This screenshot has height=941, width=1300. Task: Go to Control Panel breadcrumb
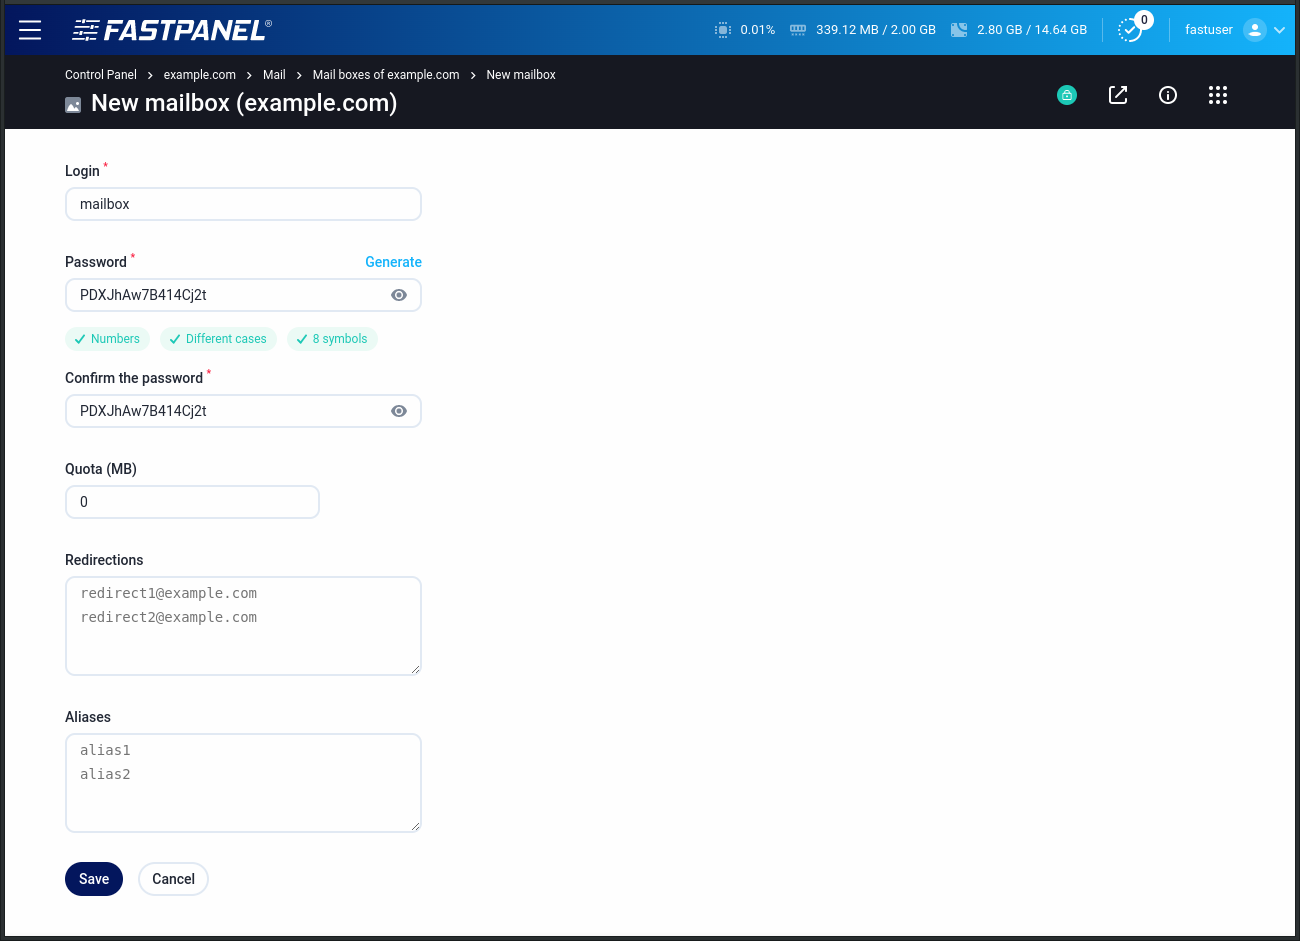click(x=101, y=75)
